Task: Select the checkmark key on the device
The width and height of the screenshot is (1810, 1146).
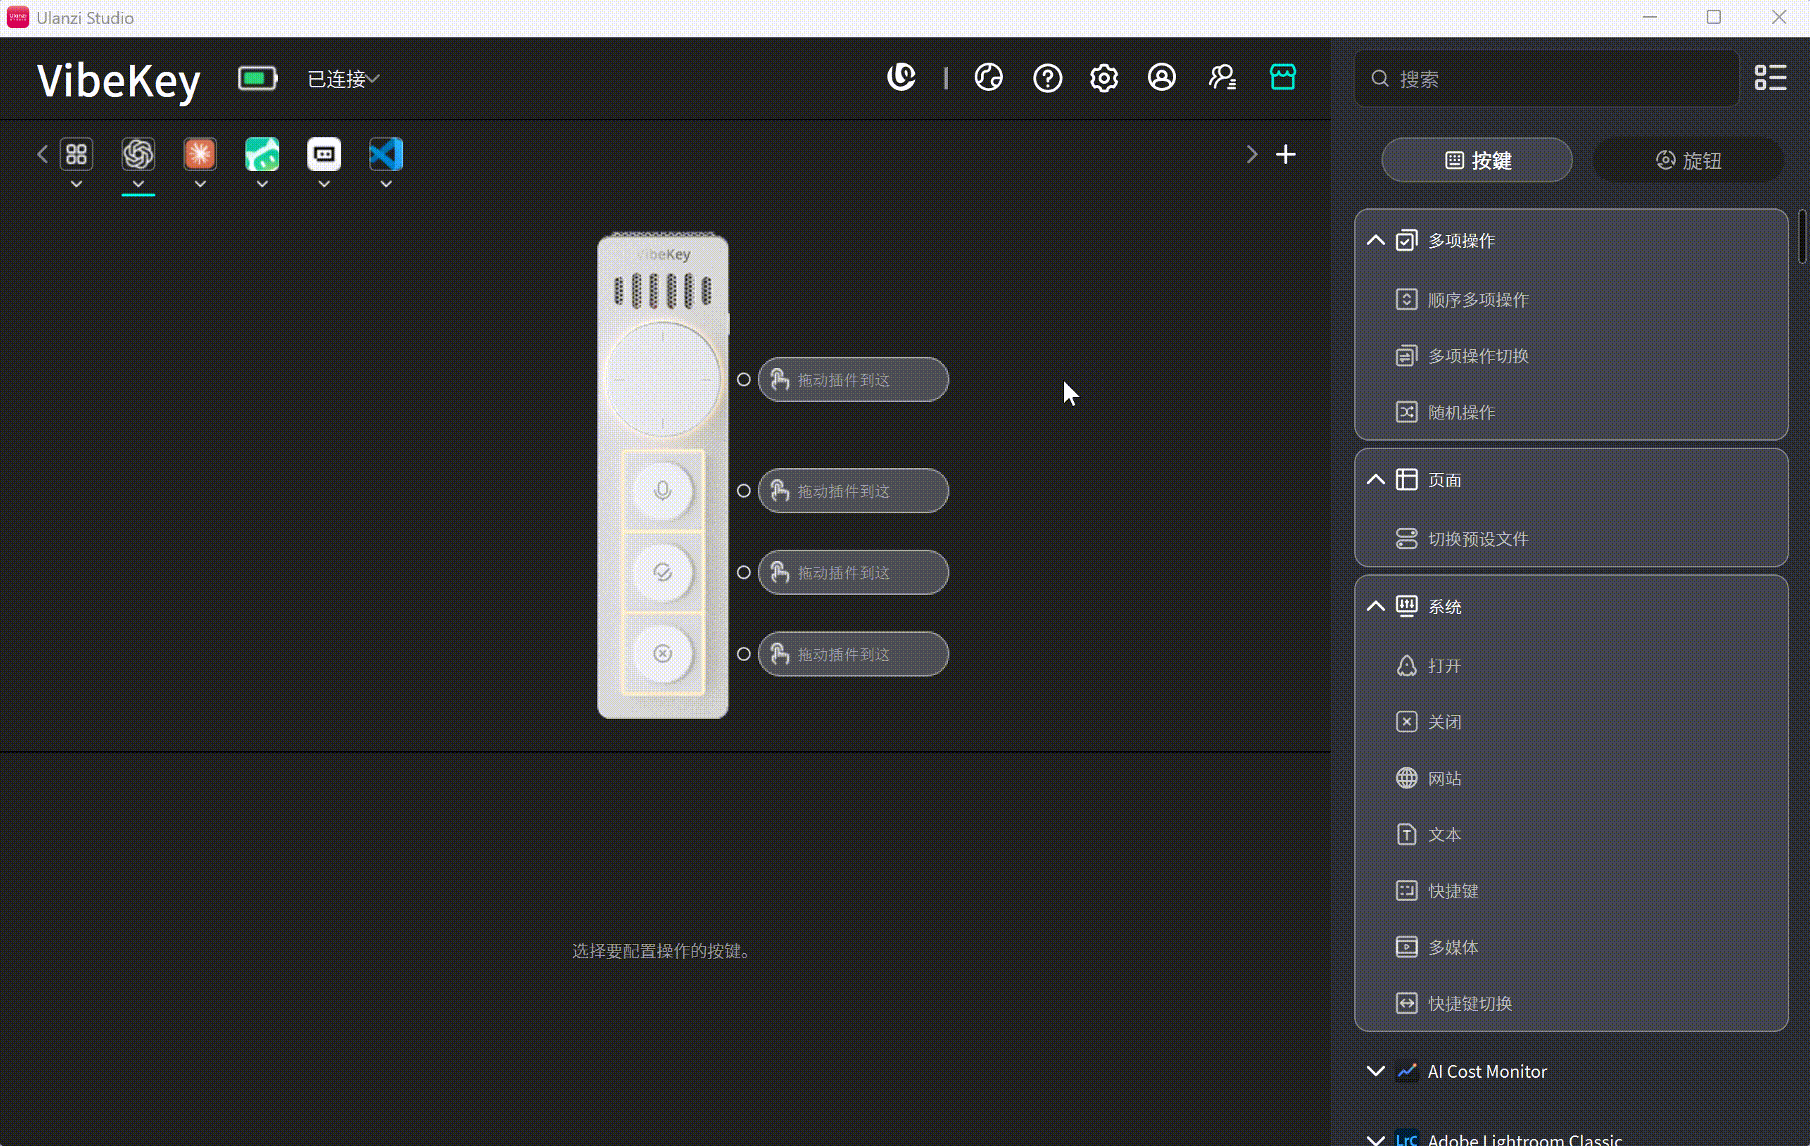Action: coord(662,572)
